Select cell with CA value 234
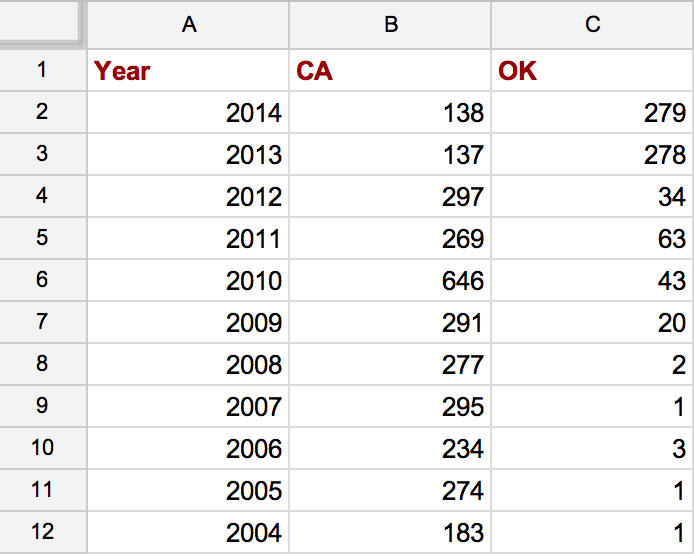 [390, 448]
